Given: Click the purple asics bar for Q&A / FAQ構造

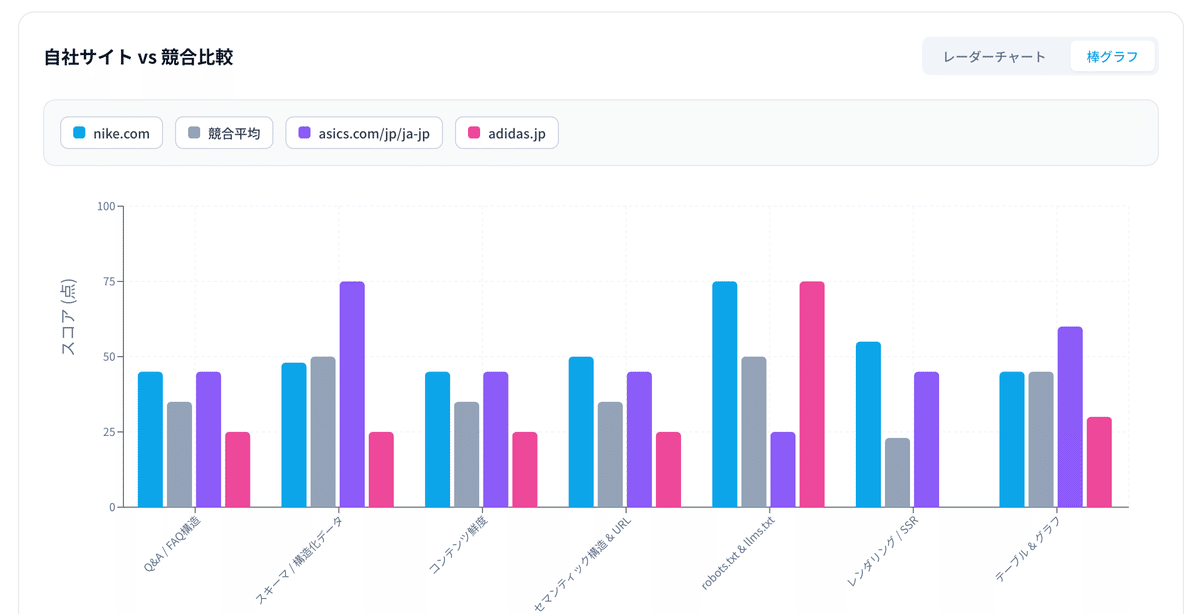Looking at the screenshot, I should [x=208, y=439].
